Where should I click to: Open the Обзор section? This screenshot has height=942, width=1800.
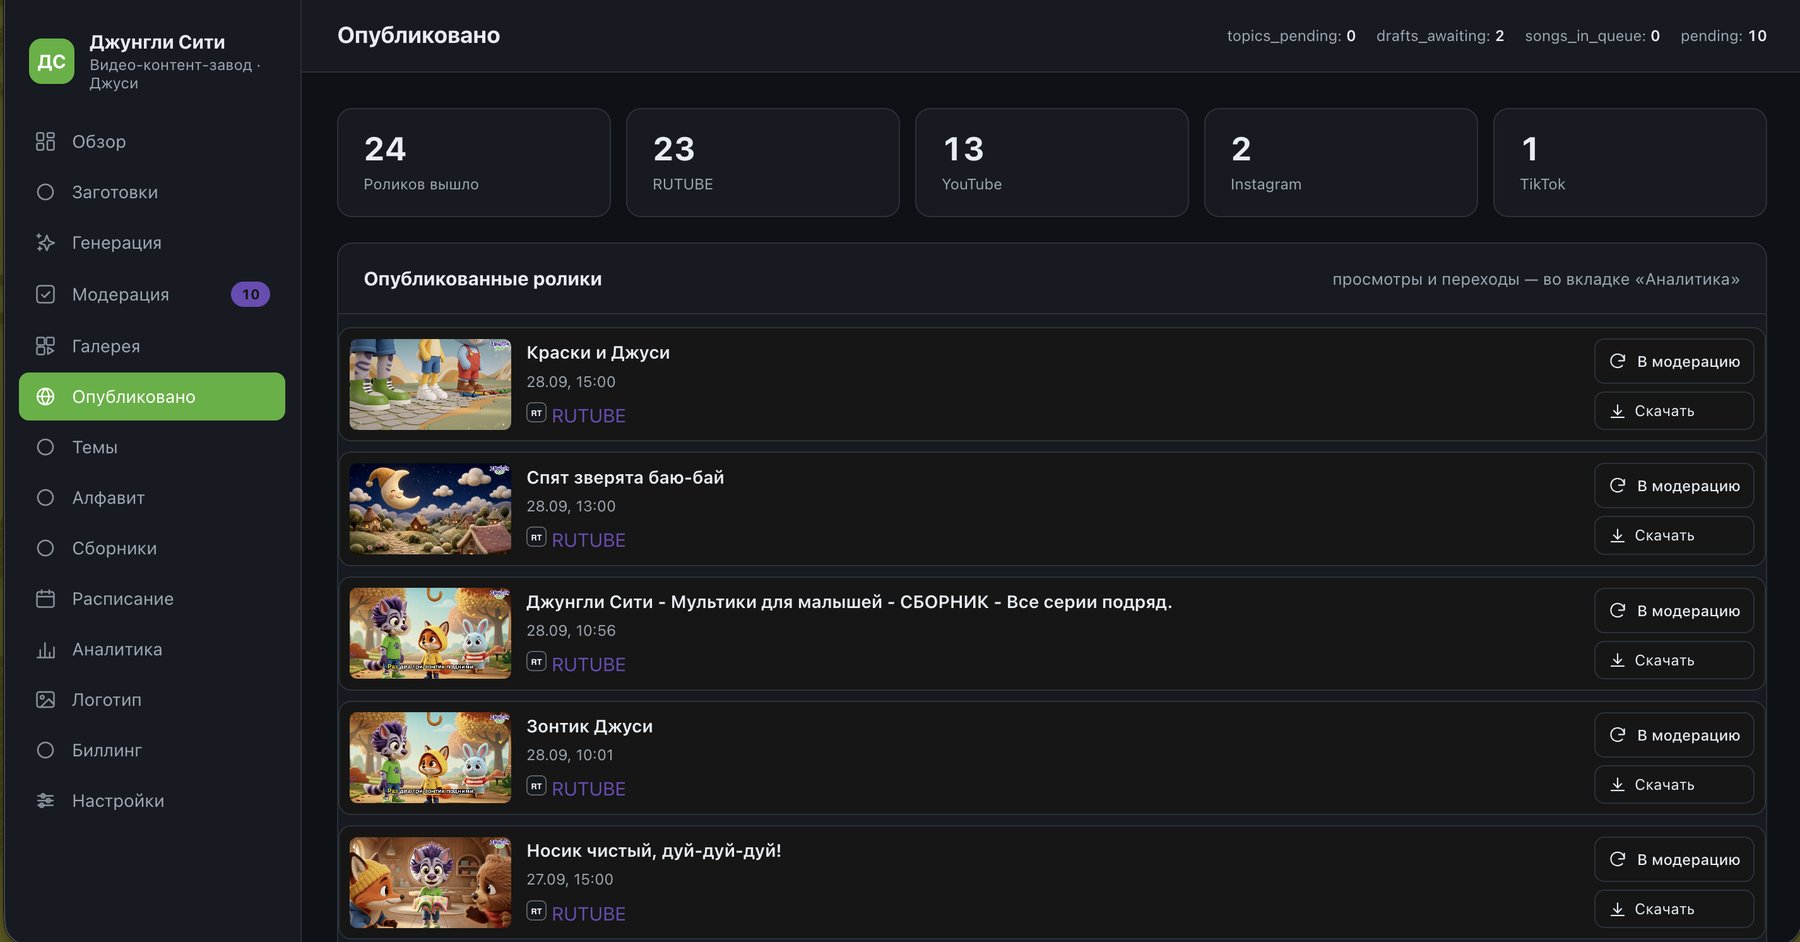click(x=152, y=142)
